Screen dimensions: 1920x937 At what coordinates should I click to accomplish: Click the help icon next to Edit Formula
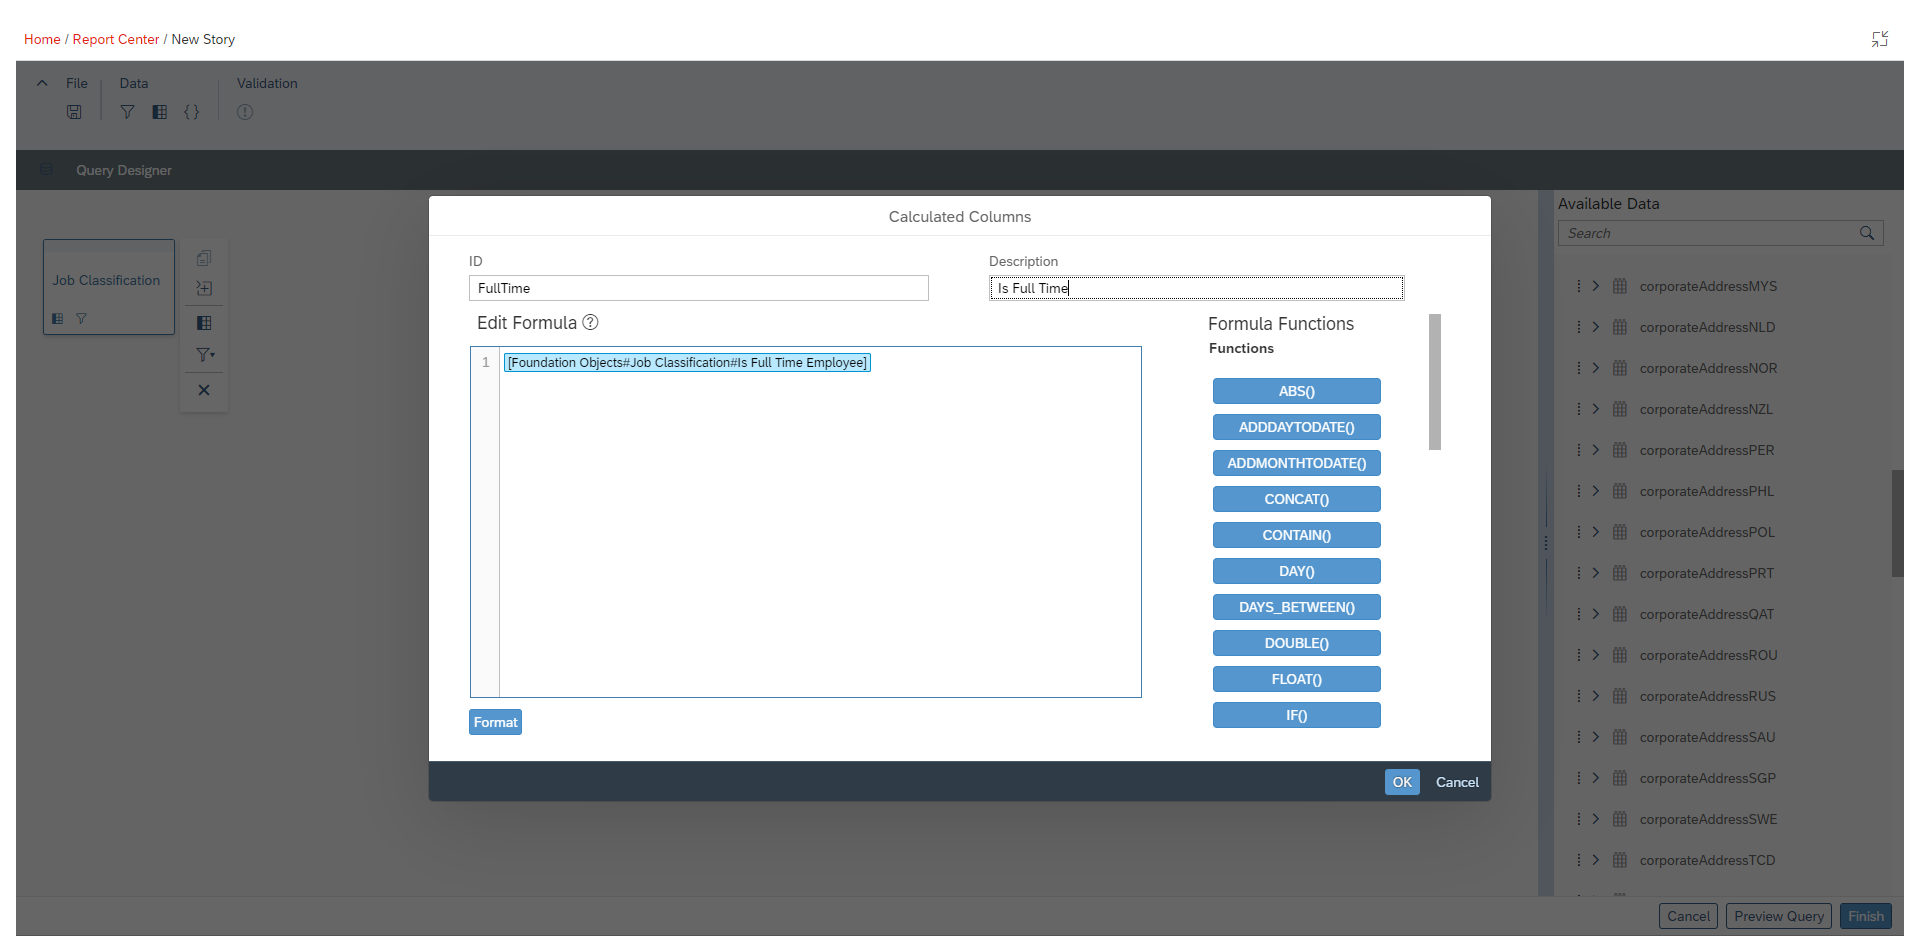[590, 322]
